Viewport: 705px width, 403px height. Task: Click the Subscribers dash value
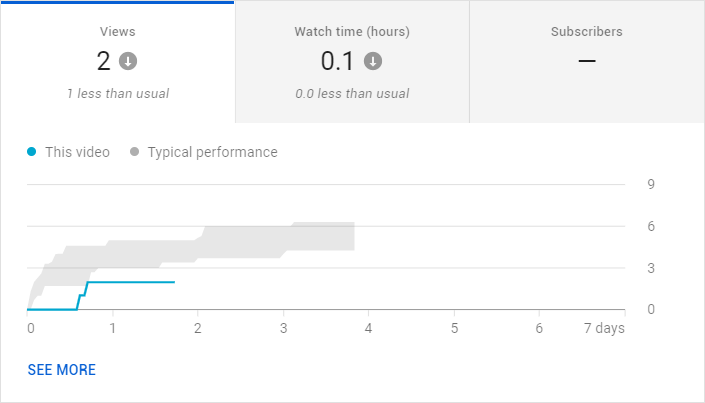pos(587,60)
